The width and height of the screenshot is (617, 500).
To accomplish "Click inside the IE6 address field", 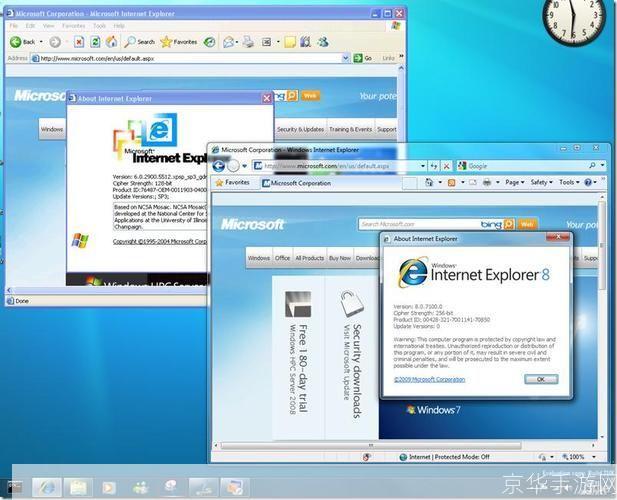I will pyautogui.click(x=187, y=58).
